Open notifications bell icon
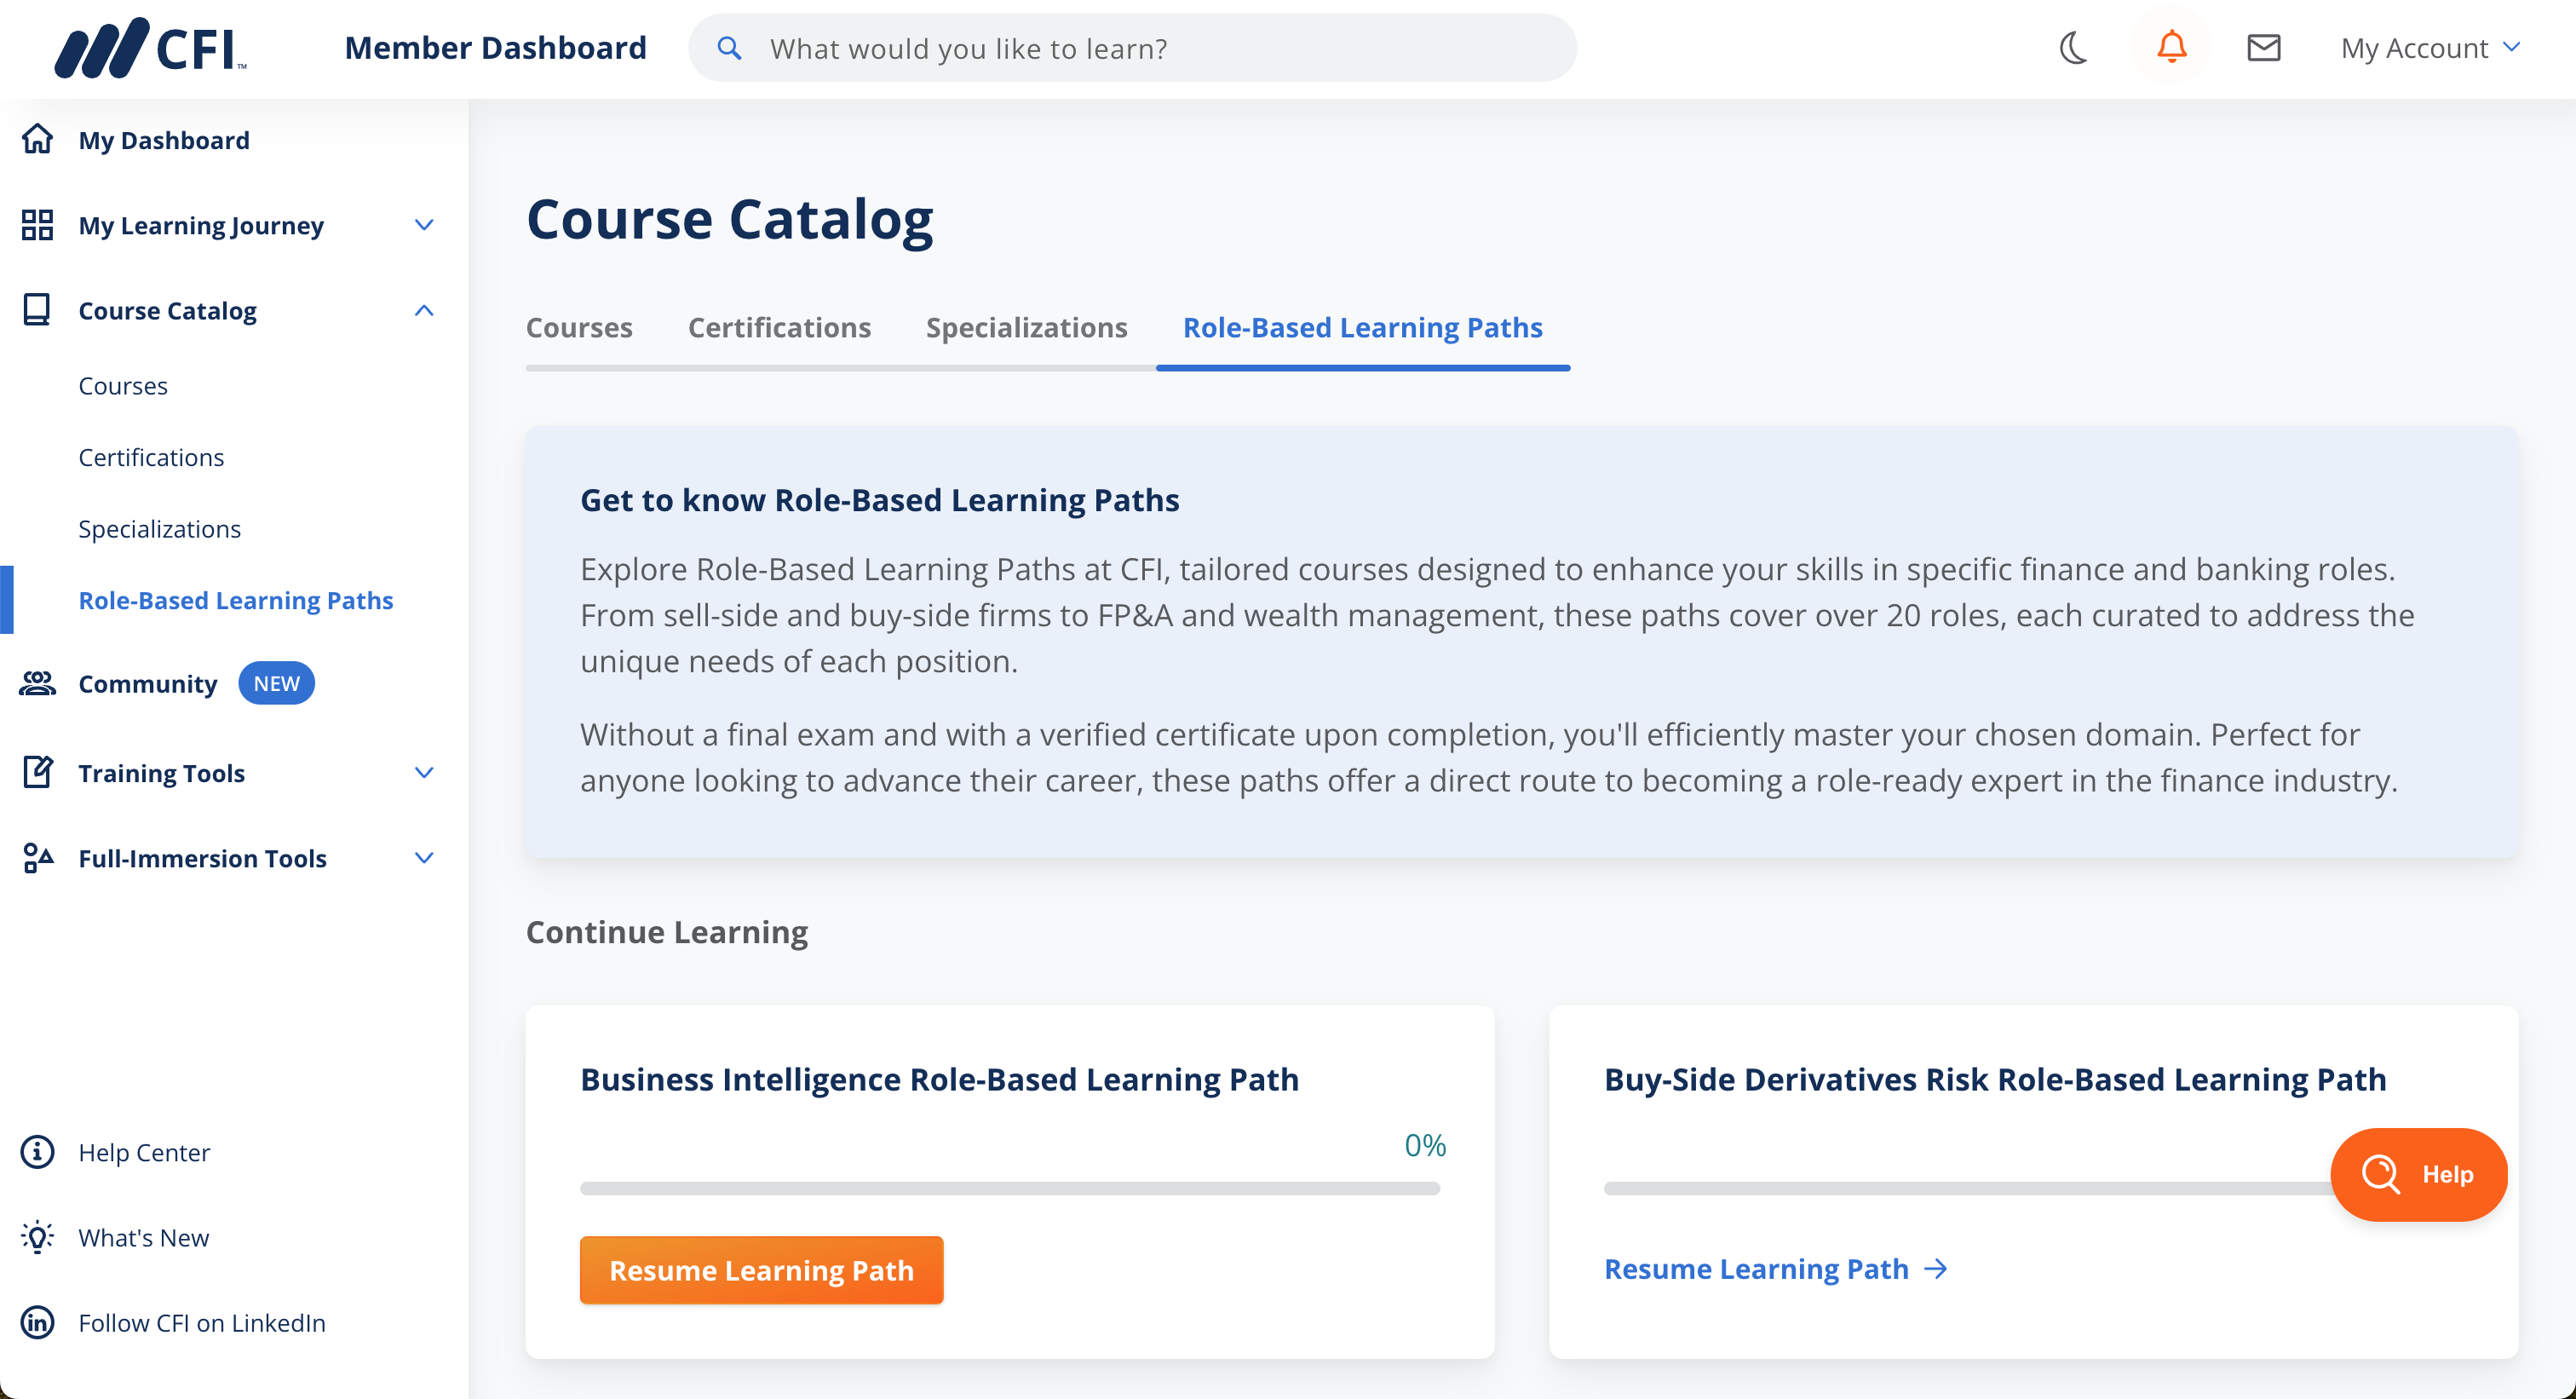 click(x=2171, y=48)
